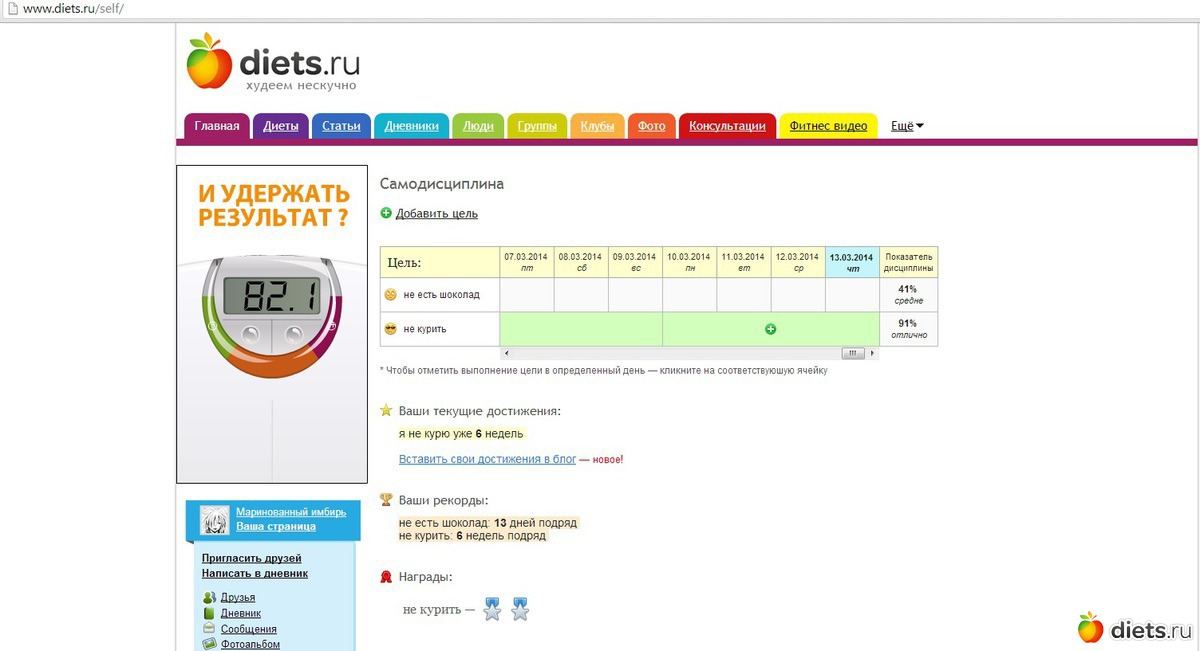Screen dimensions: 1200x651
Task: Expand the Ещё dropdown menu
Action: pyautogui.click(x=907, y=126)
